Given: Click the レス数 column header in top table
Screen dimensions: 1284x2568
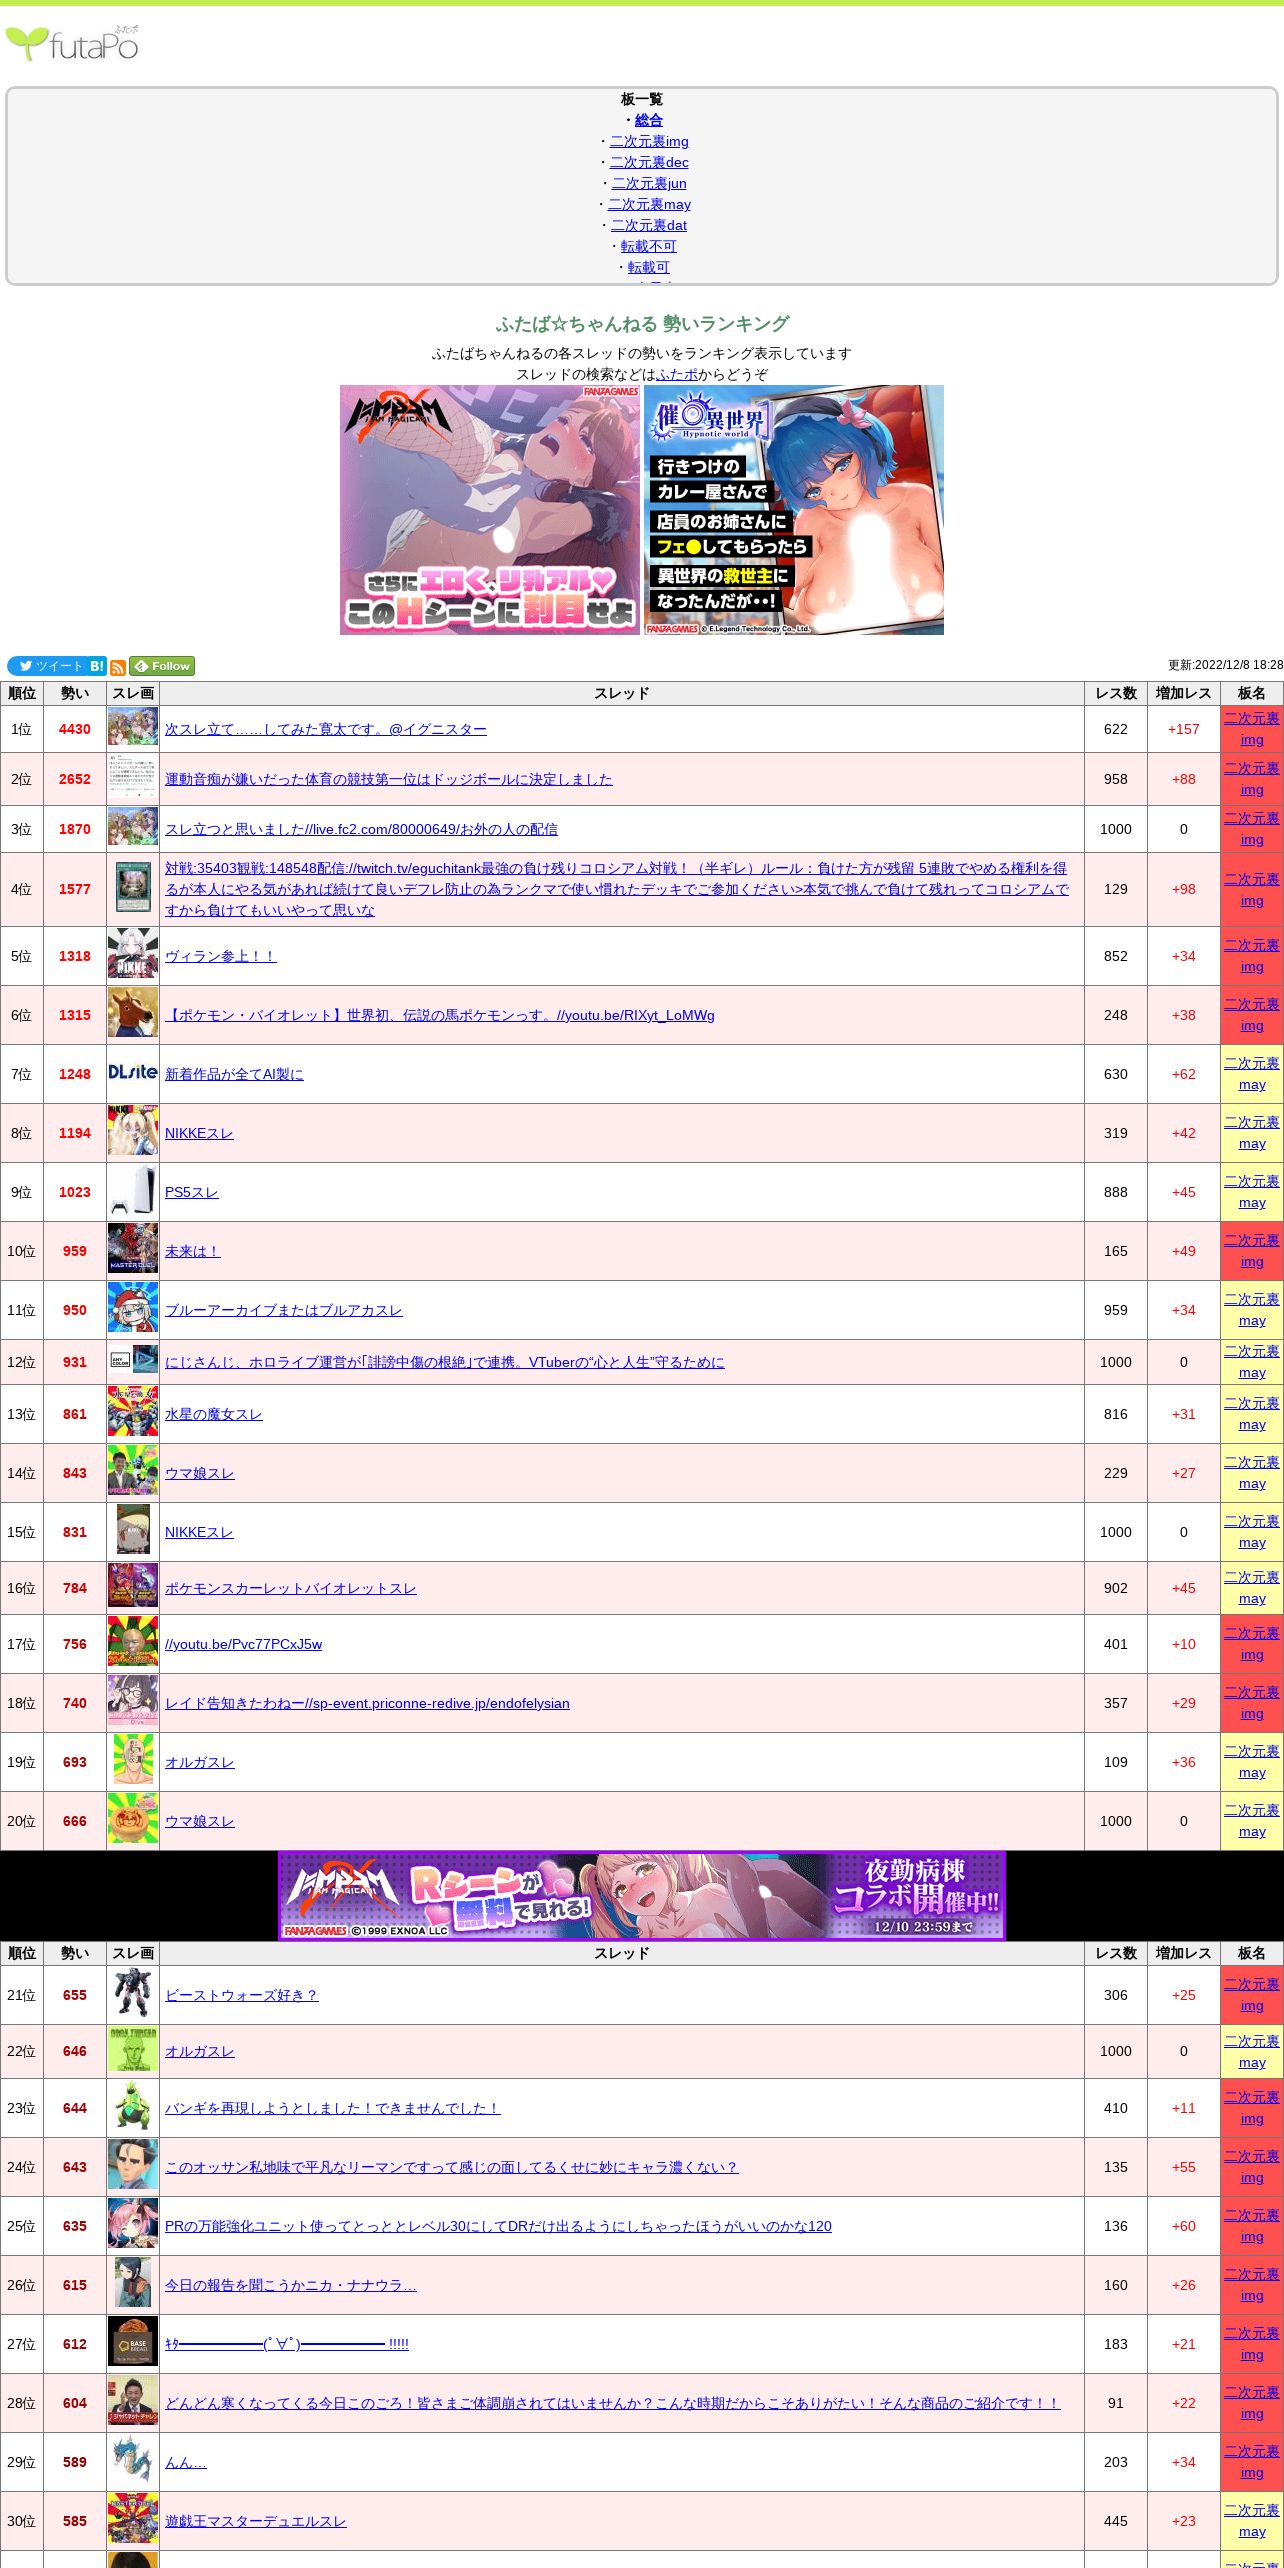Looking at the screenshot, I should (x=1116, y=693).
